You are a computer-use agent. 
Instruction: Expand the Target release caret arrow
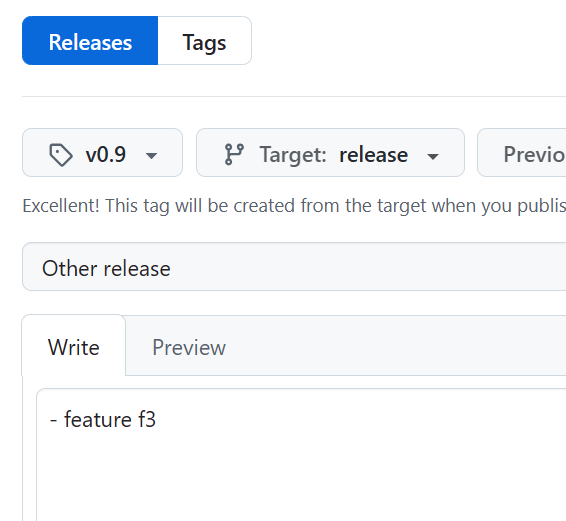pos(432,156)
